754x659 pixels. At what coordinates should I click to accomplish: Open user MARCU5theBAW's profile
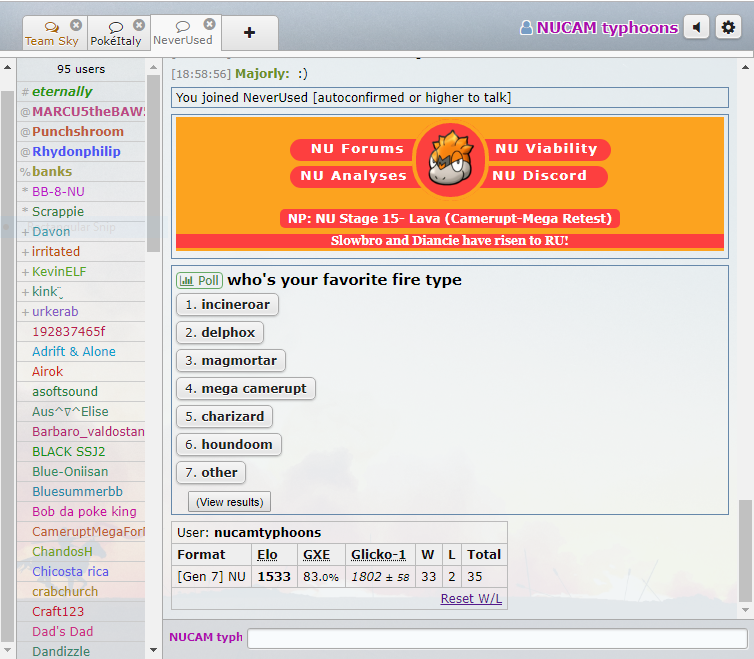[81, 112]
